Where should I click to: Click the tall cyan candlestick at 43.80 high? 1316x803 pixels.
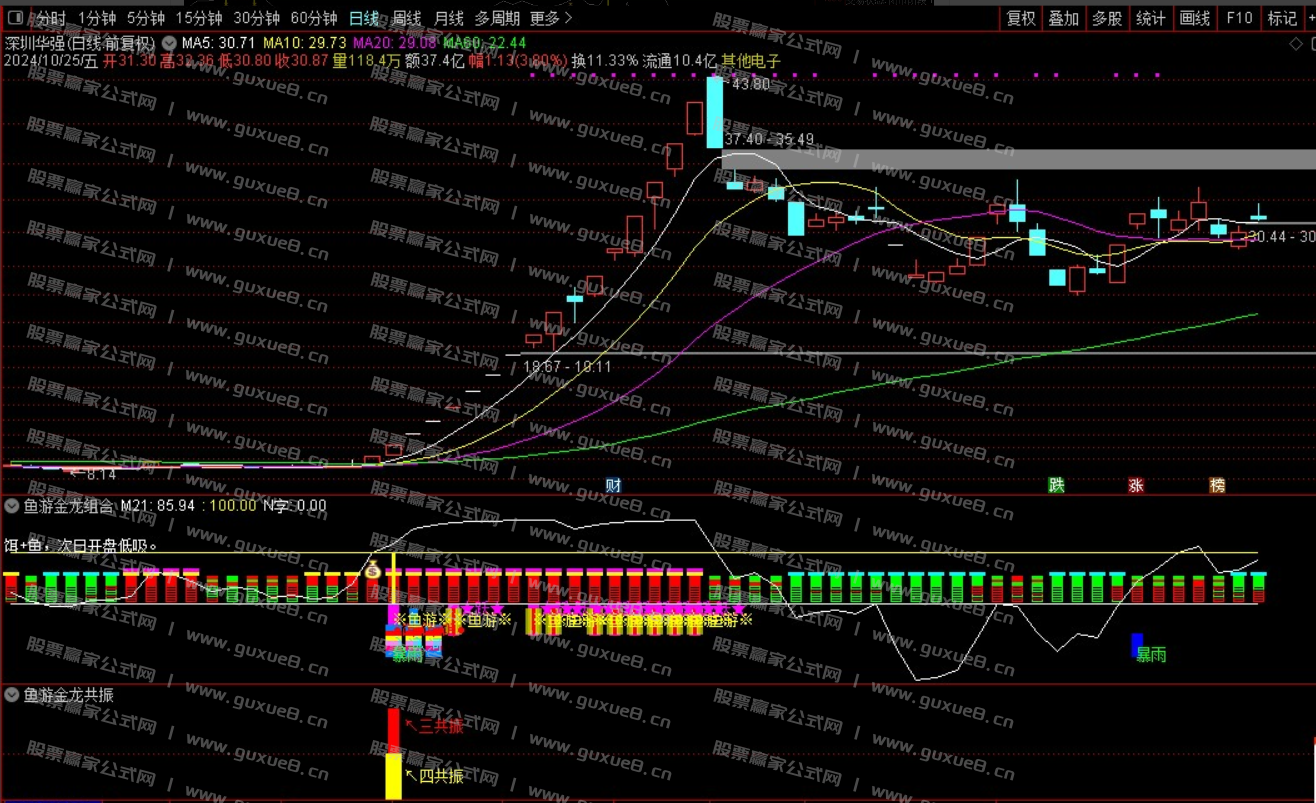[714, 112]
